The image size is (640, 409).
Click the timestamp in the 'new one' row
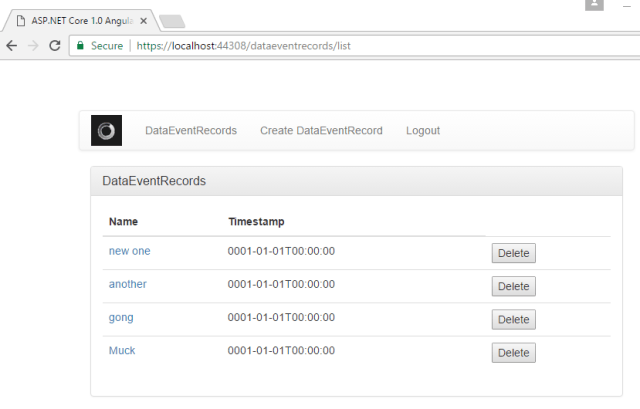point(281,251)
